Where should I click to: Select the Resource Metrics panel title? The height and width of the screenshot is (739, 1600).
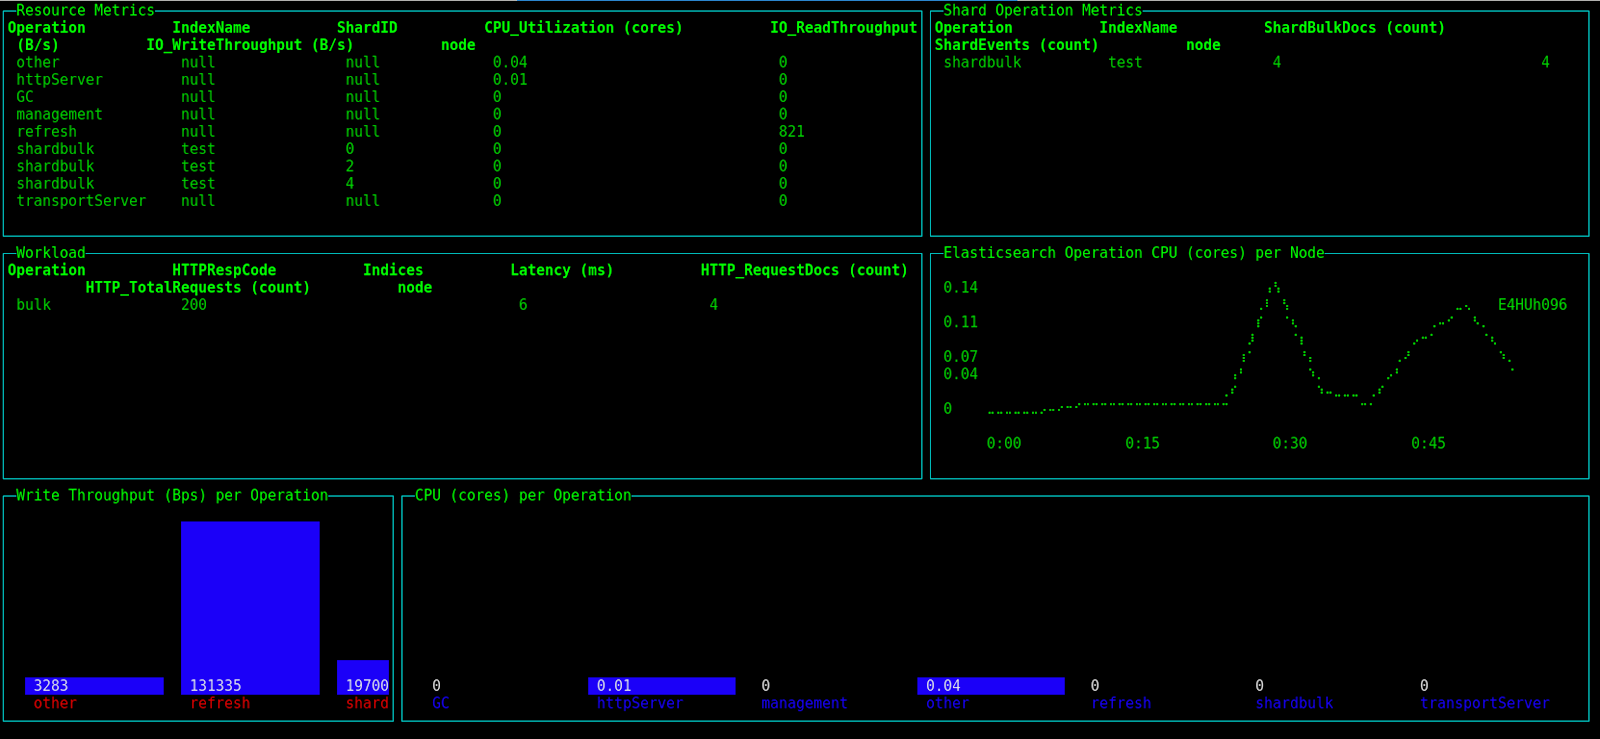[x=85, y=10]
